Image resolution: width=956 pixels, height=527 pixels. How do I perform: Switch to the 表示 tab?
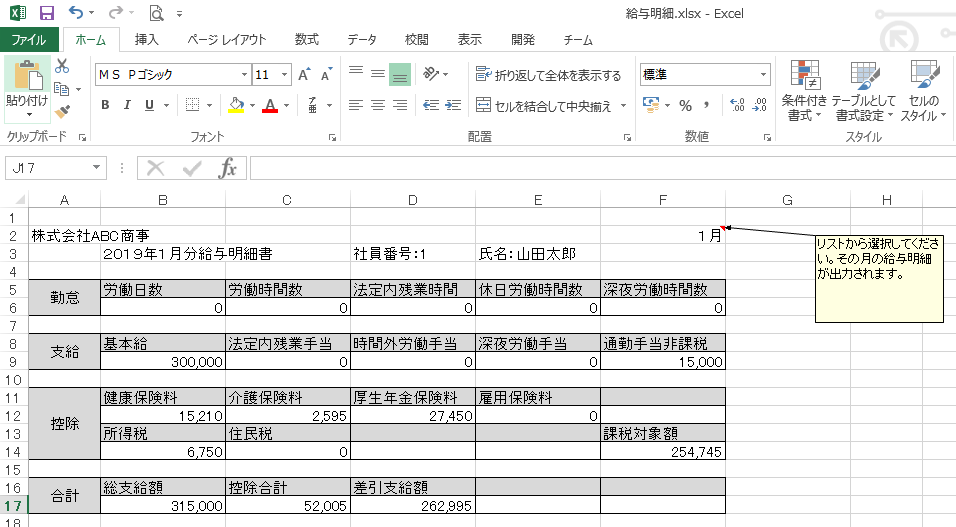coord(469,40)
